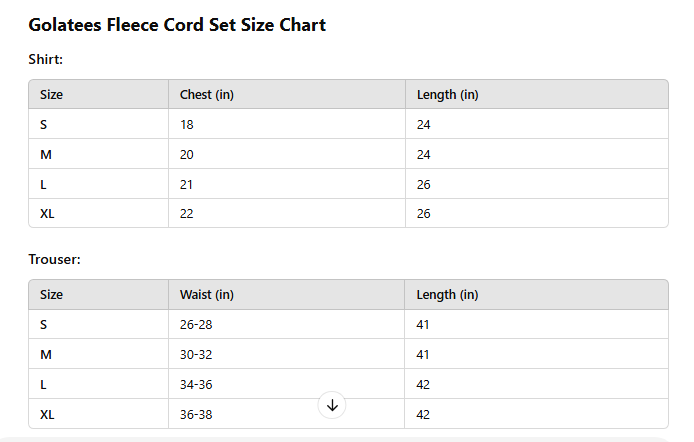Image resolution: width=694 pixels, height=442 pixels.
Task: Select chest value 18 for shirt size S
Action: 187,125
